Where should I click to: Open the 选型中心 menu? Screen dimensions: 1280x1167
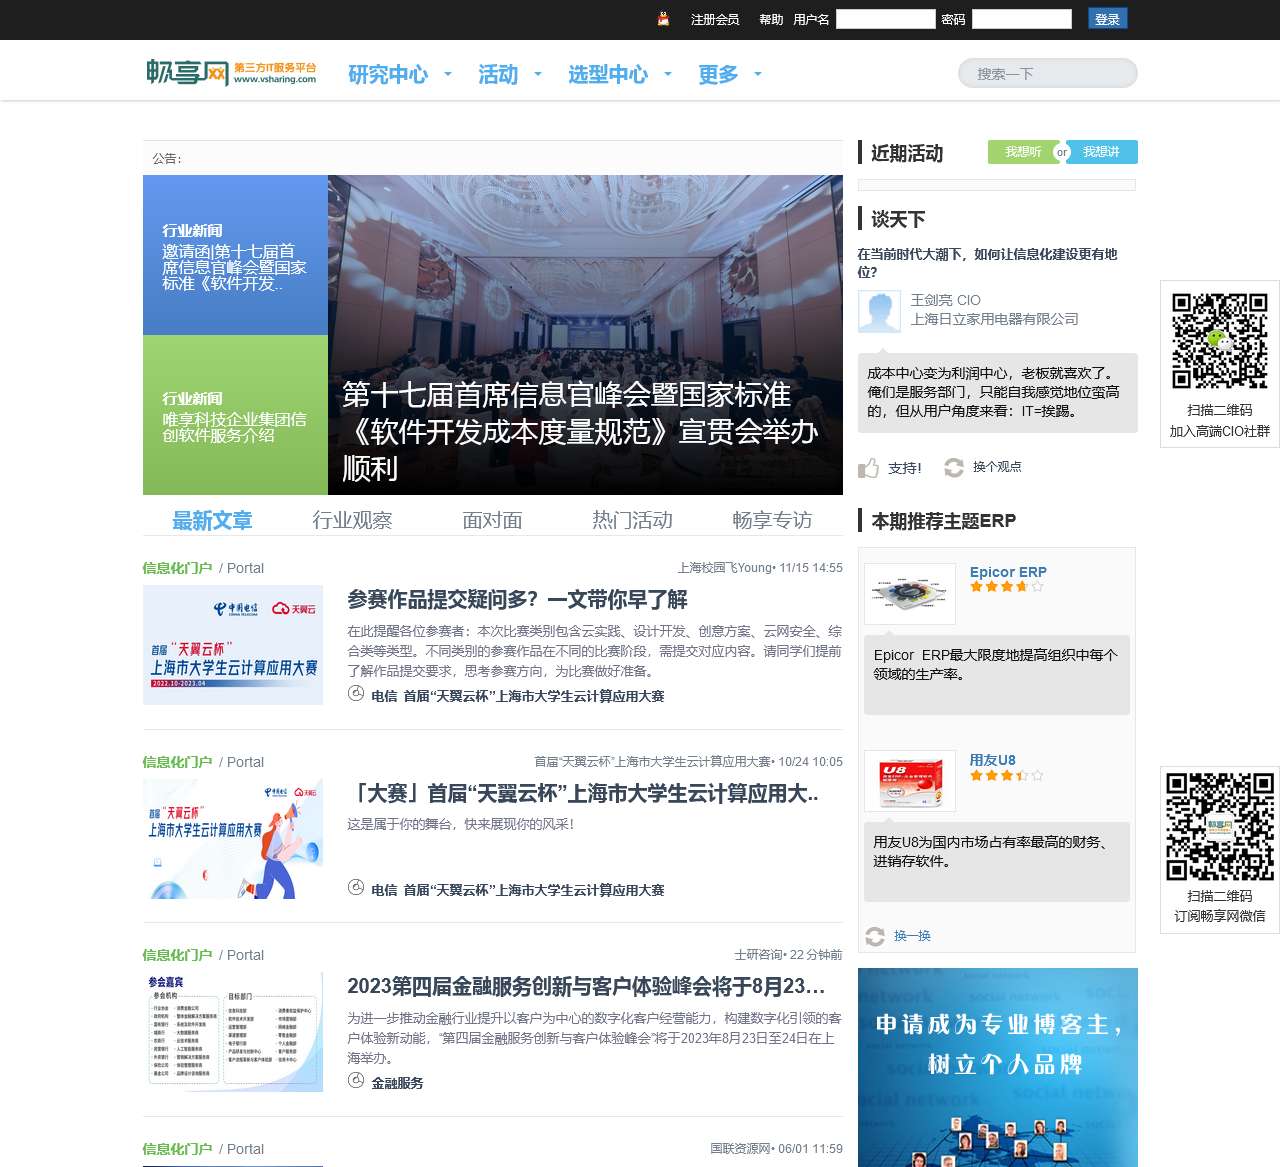(608, 74)
